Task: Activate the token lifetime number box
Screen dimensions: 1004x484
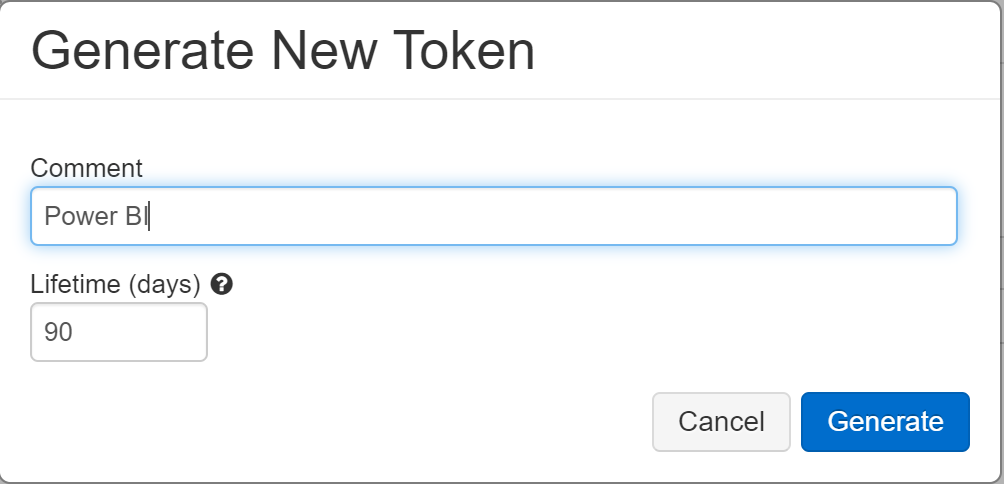Action: [119, 332]
